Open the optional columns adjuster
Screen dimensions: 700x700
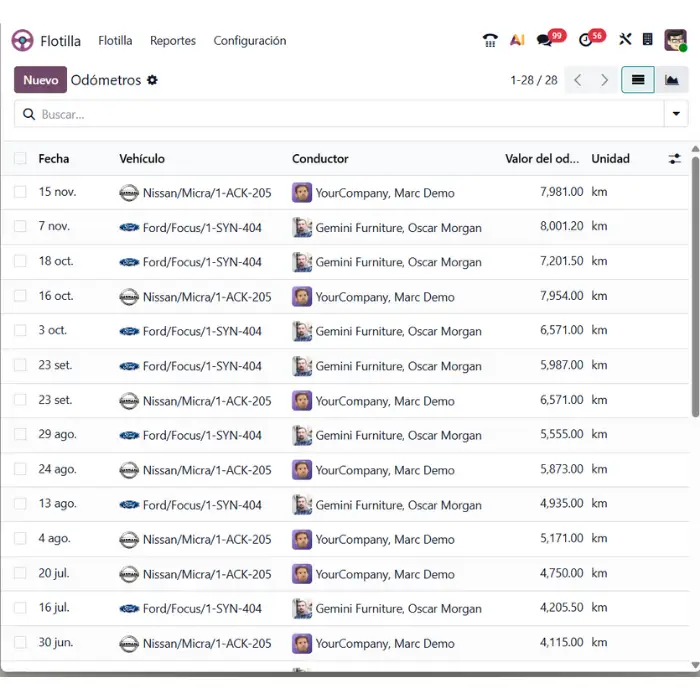(675, 159)
